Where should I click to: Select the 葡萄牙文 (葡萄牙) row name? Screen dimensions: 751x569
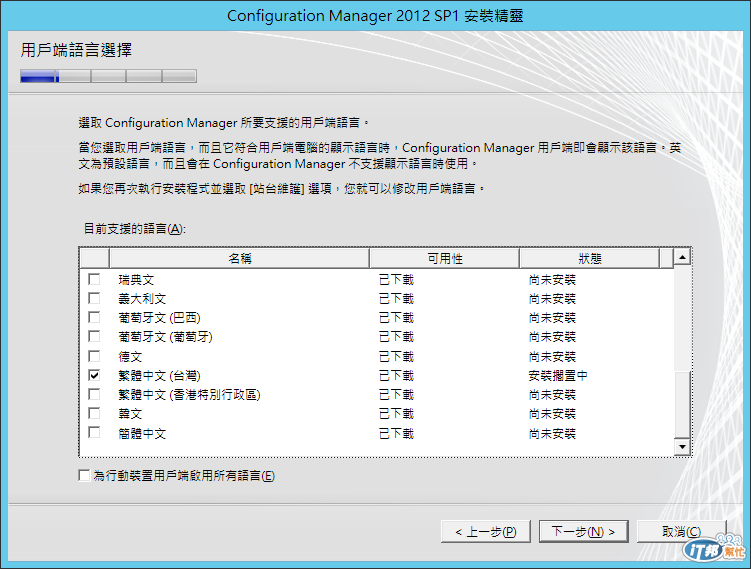point(165,337)
